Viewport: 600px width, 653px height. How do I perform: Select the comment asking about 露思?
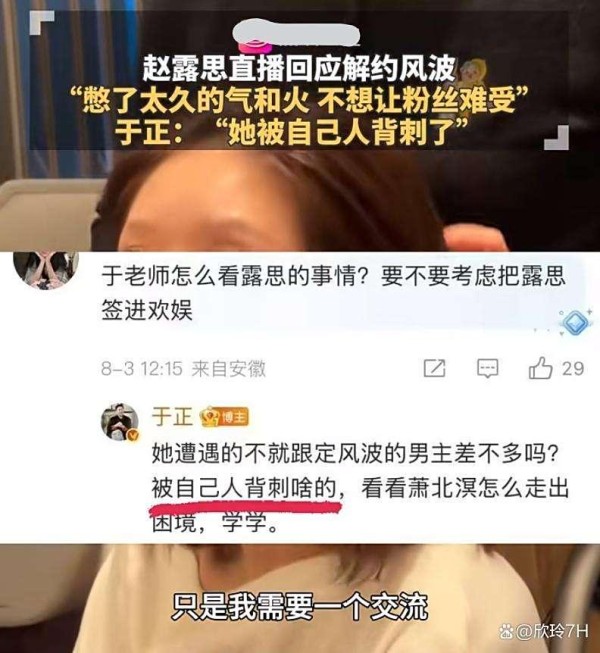(333, 293)
